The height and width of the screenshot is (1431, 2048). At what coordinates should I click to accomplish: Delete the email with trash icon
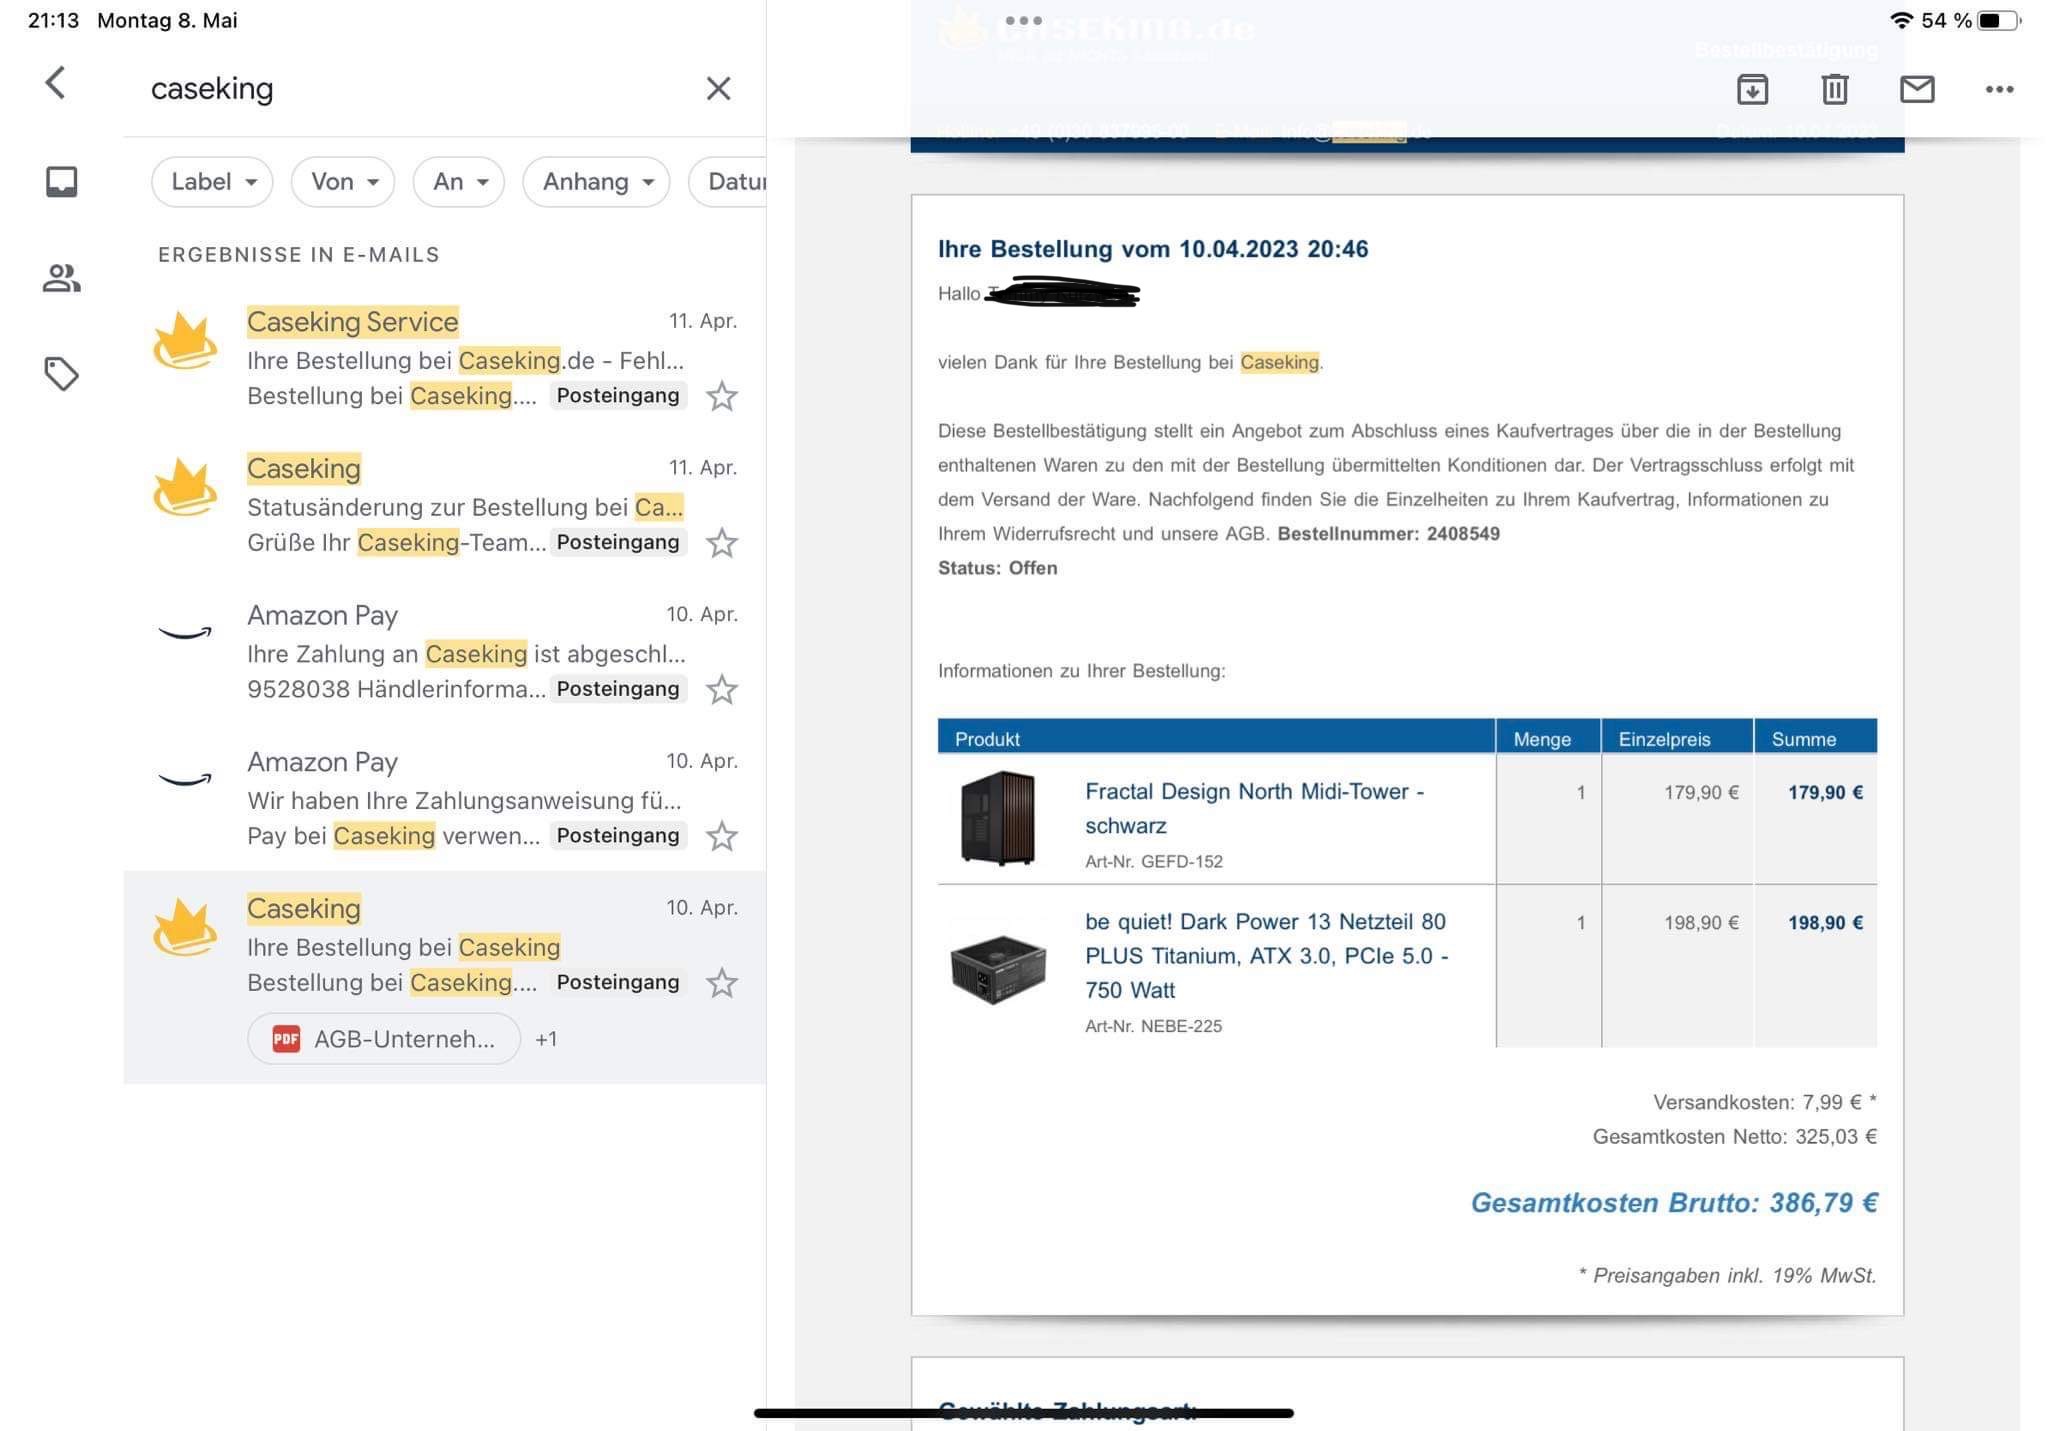(x=1834, y=90)
